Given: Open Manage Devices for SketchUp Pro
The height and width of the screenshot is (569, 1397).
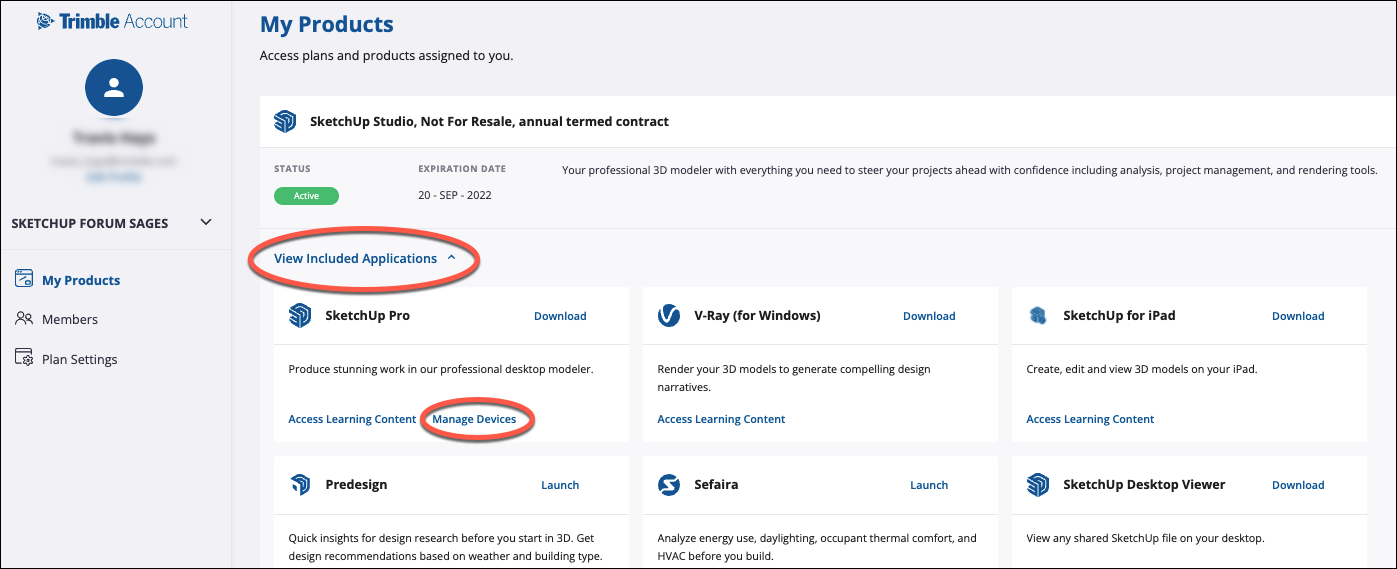Looking at the screenshot, I should (474, 419).
